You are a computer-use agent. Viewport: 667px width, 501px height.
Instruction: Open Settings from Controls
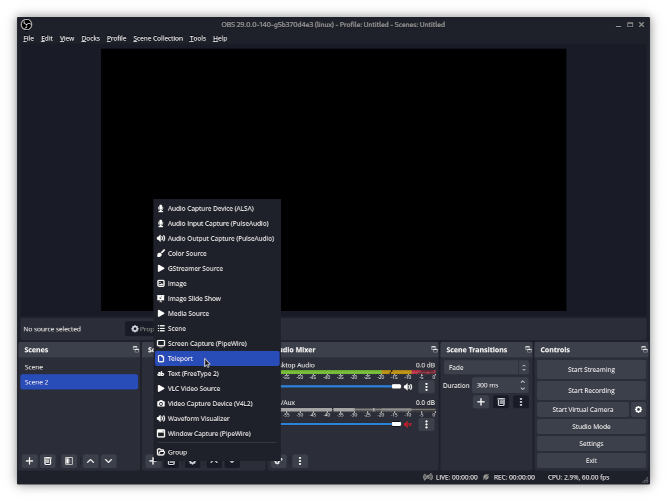click(591, 444)
